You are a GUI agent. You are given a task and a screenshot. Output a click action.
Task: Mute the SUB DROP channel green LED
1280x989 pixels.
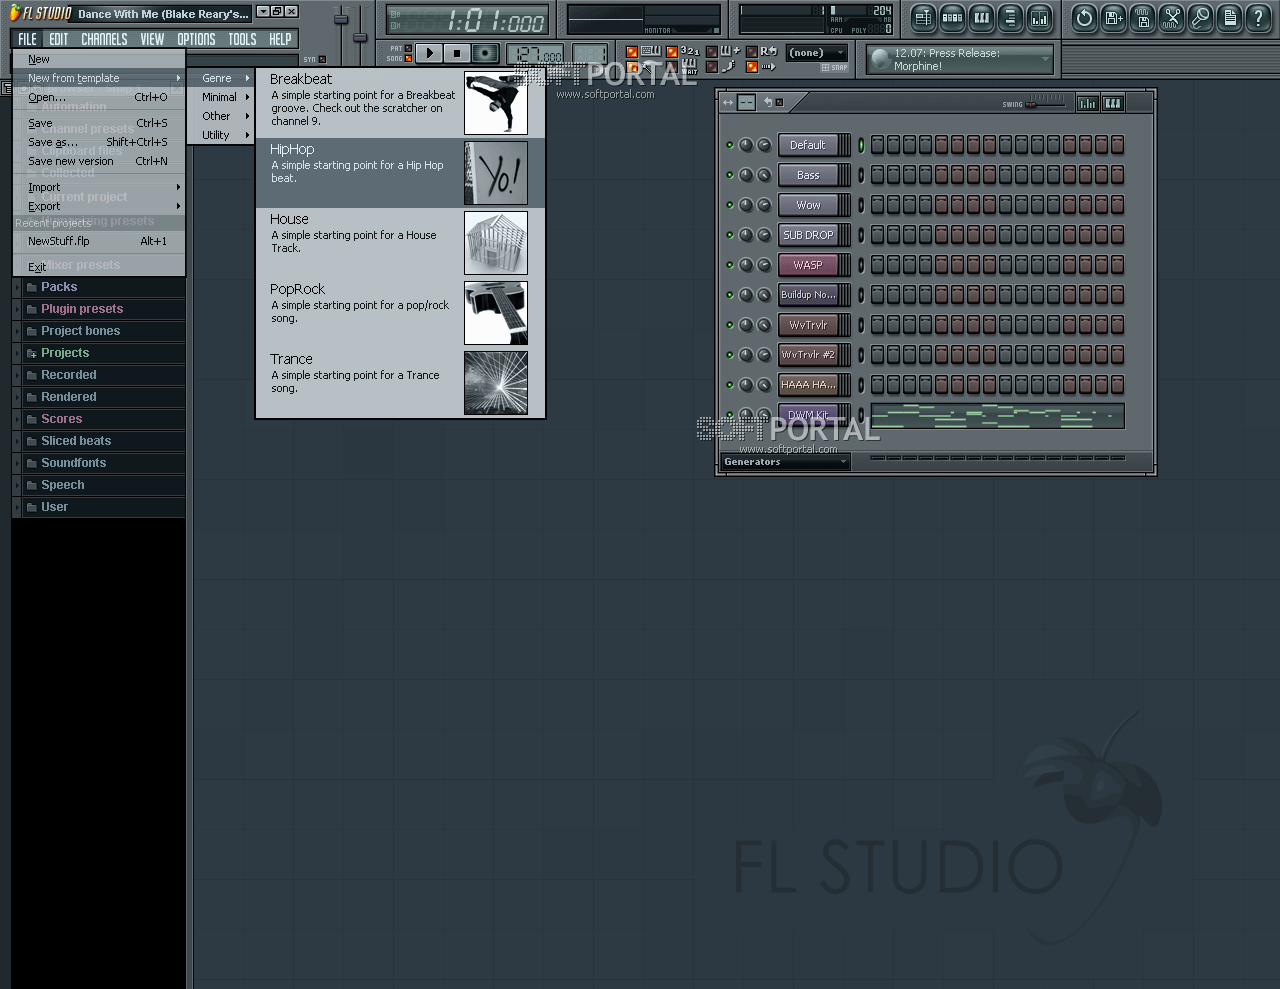730,235
